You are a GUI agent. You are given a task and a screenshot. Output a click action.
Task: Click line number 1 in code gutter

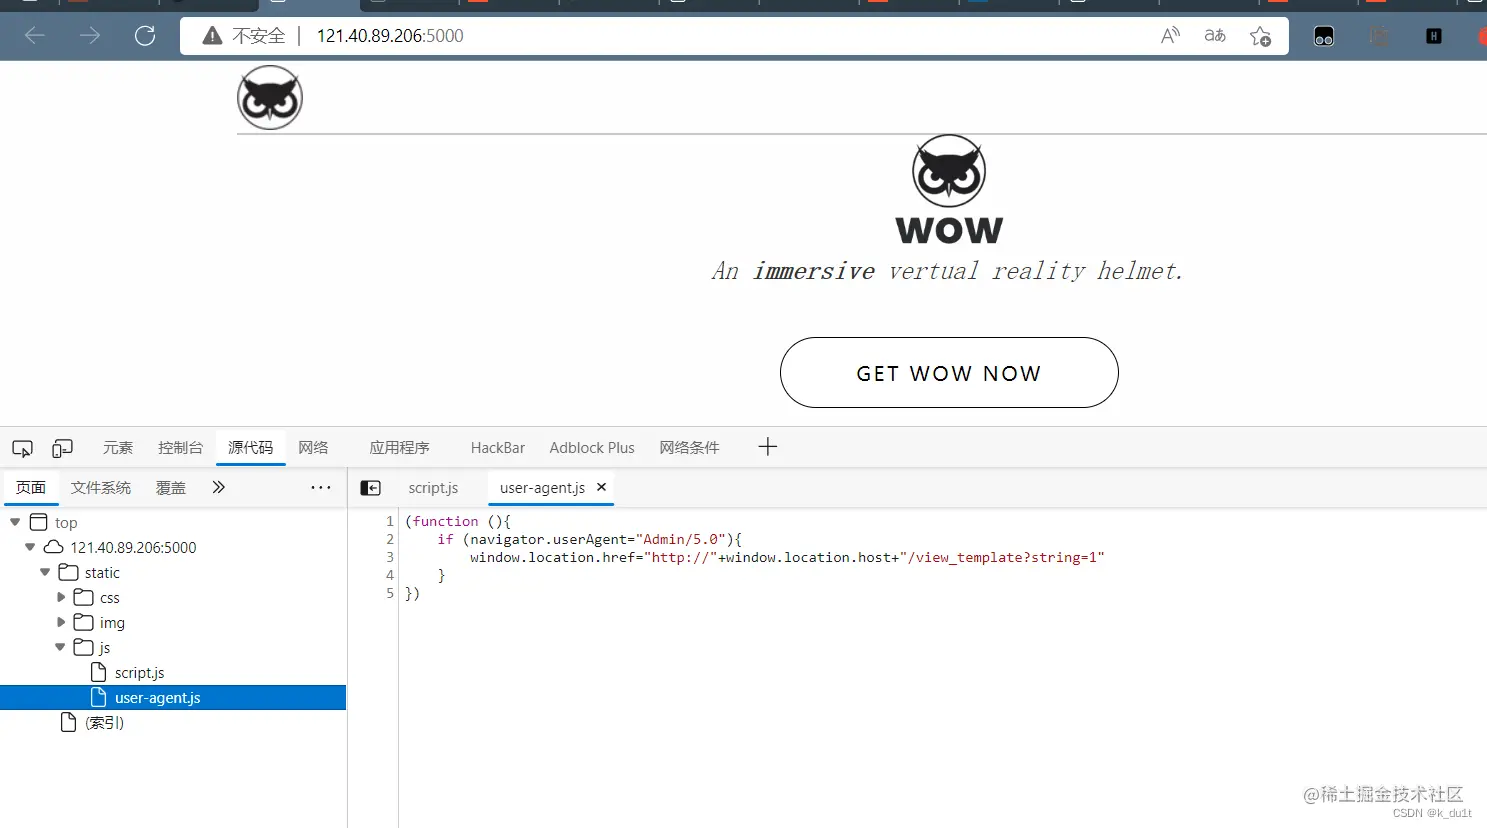[x=390, y=521]
